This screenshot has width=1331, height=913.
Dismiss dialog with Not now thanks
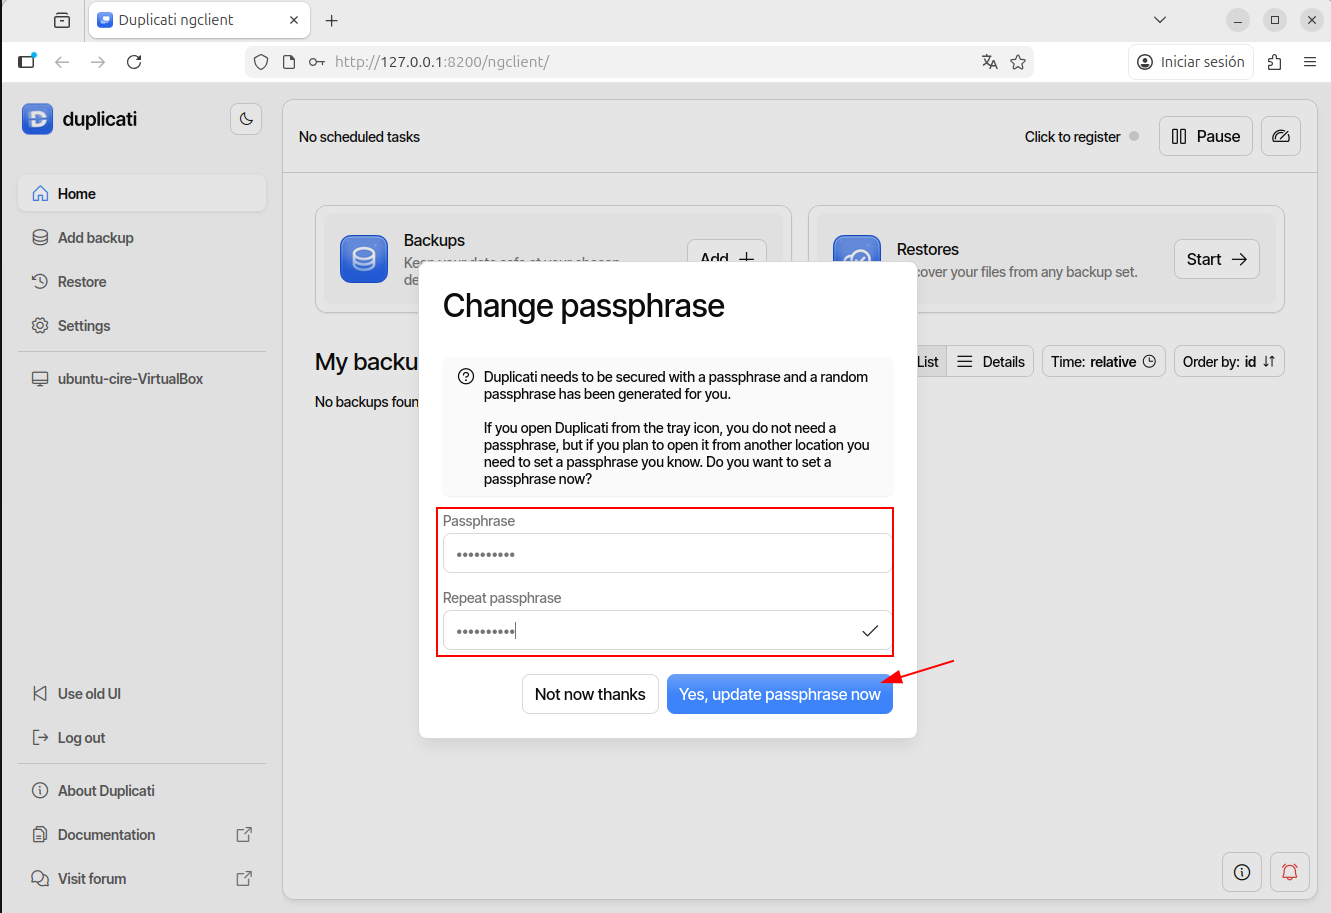pyautogui.click(x=590, y=693)
